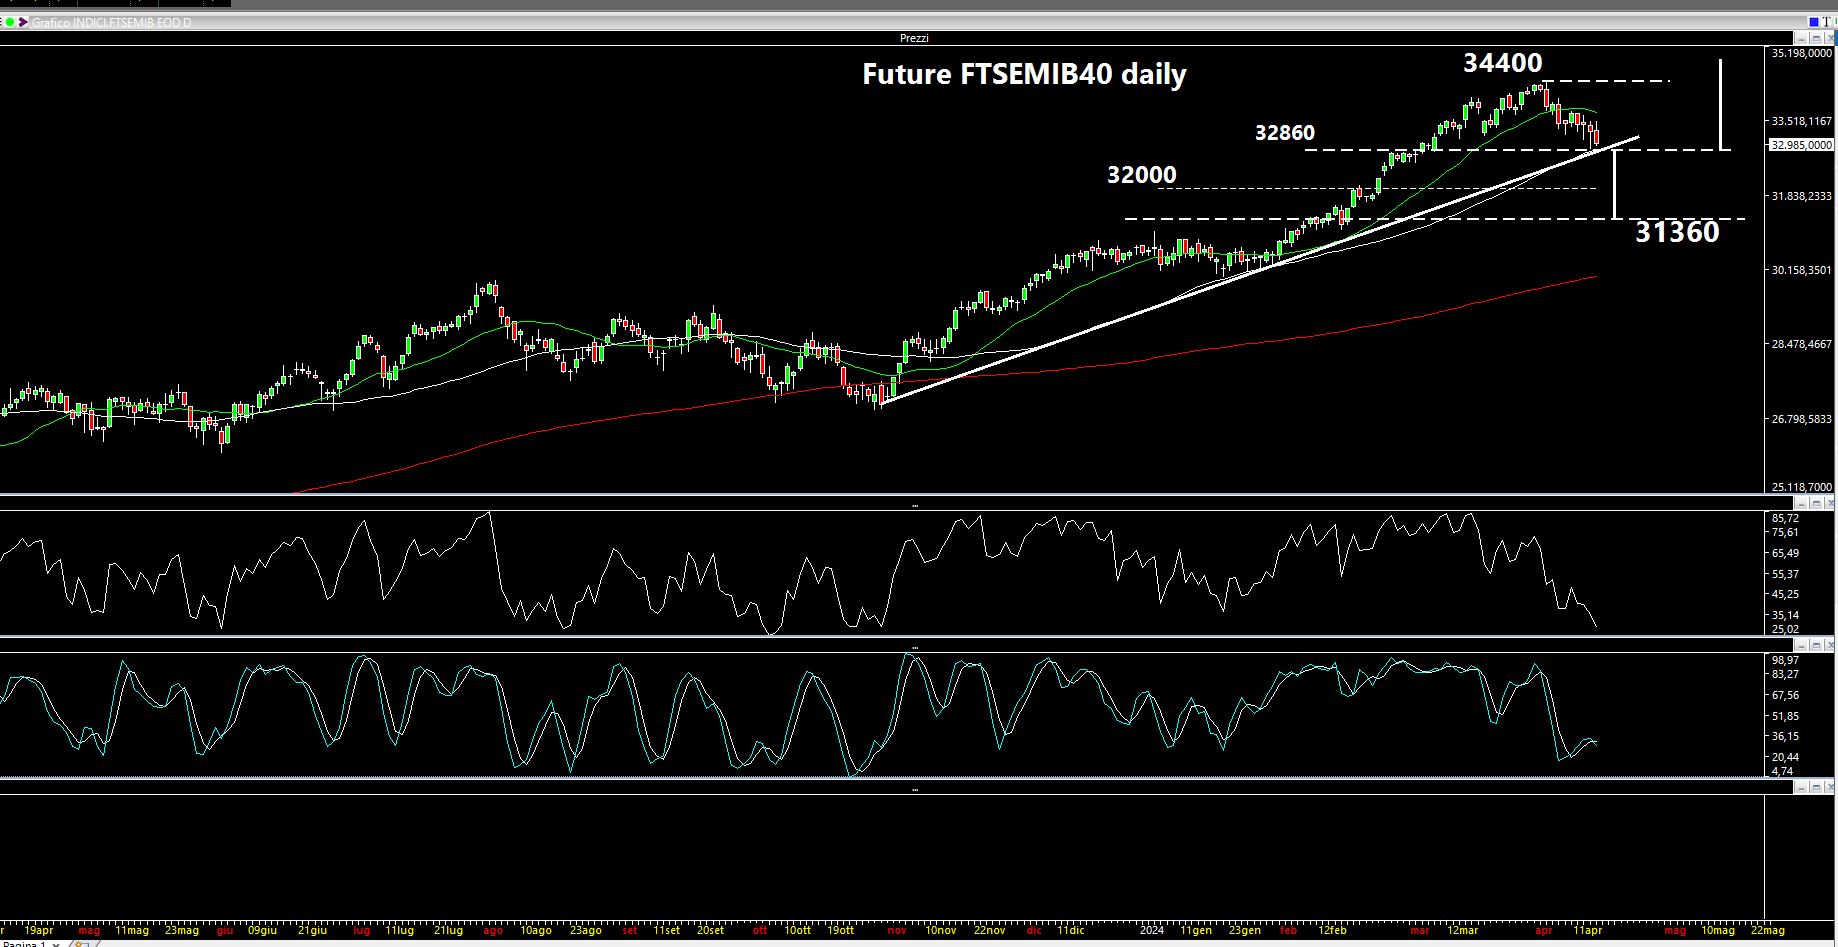Click the 98,97 stochastic scale value

(x=1785, y=660)
